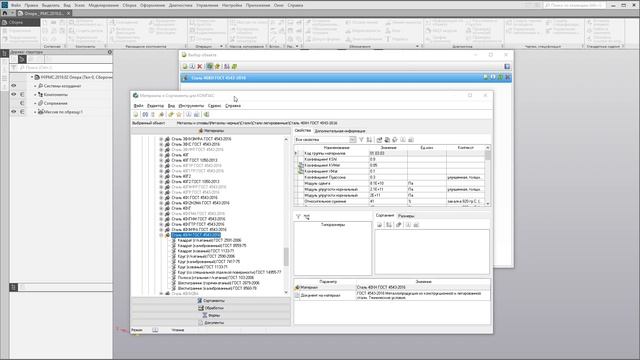640x360 pixels.
Task: Open the Обработки section button
Action: [x=211, y=308]
